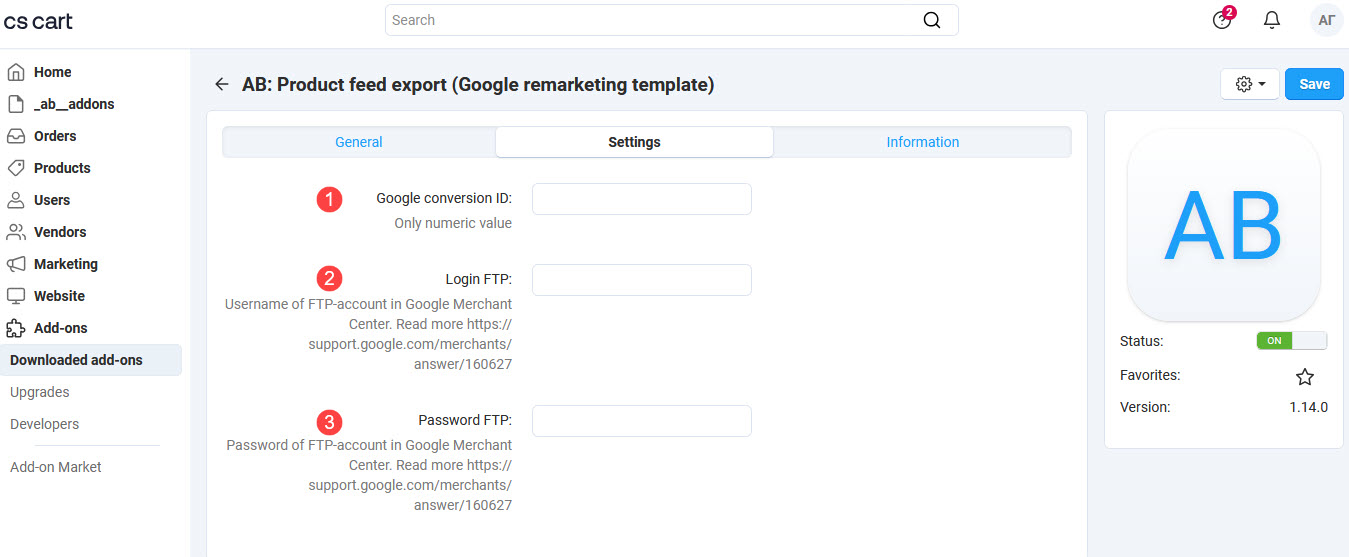The width and height of the screenshot is (1349, 557).
Task: Mark add-on as favorite with star
Action: (x=1305, y=377)
